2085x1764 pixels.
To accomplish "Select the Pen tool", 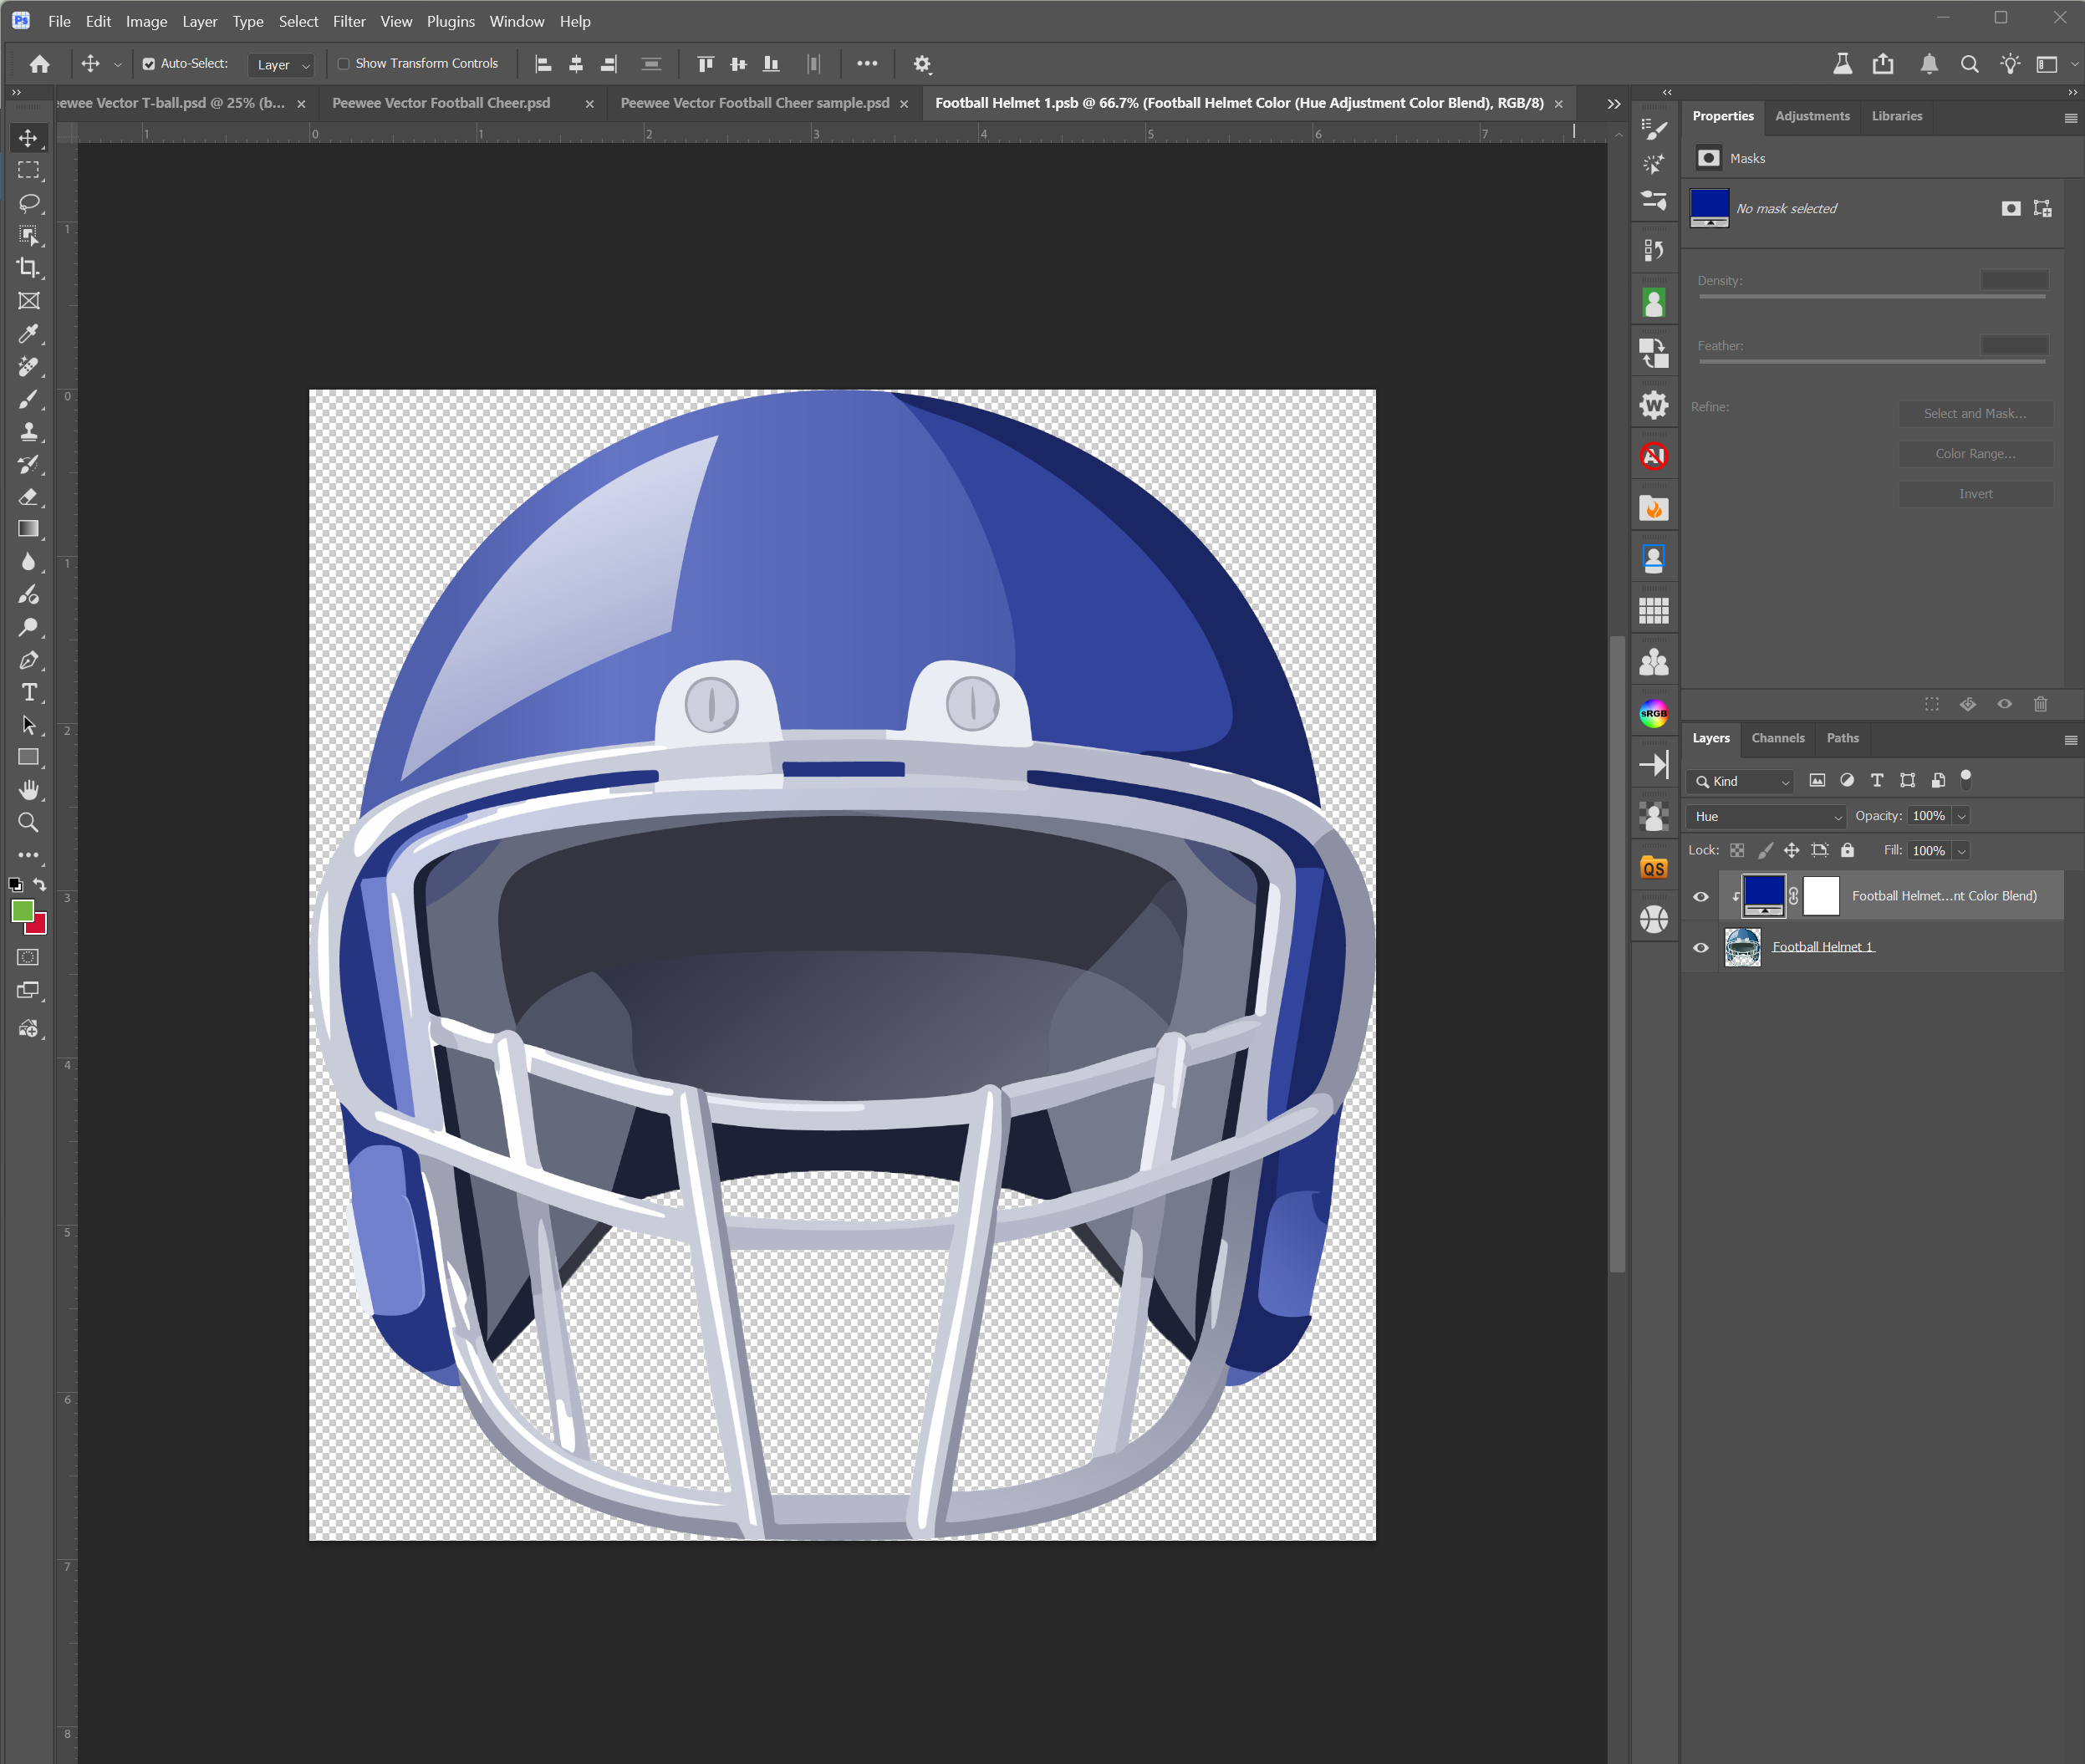I will [x=29, y=660].
